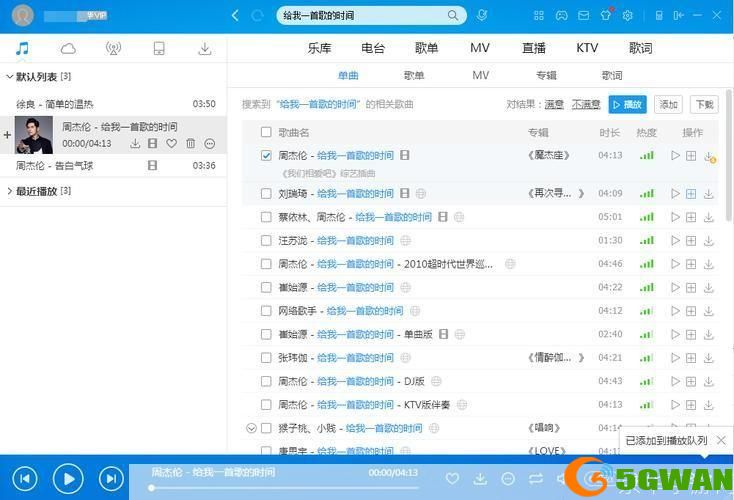Open the 《魔杰座》 album link

(x=549, y=155)
